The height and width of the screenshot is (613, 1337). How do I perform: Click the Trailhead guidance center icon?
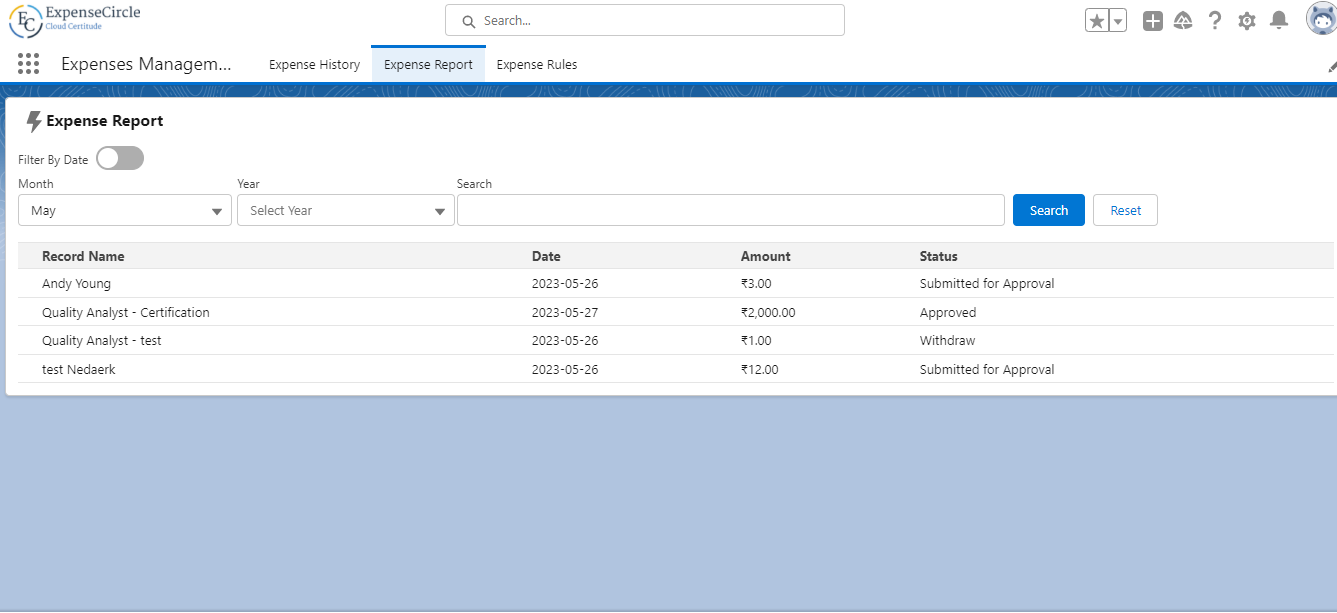point(1183,21)
